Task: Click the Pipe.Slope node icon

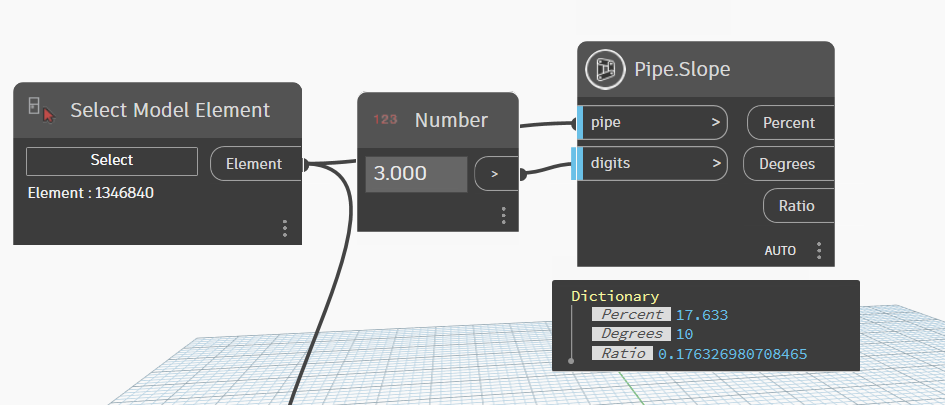Action: point(604,69)
